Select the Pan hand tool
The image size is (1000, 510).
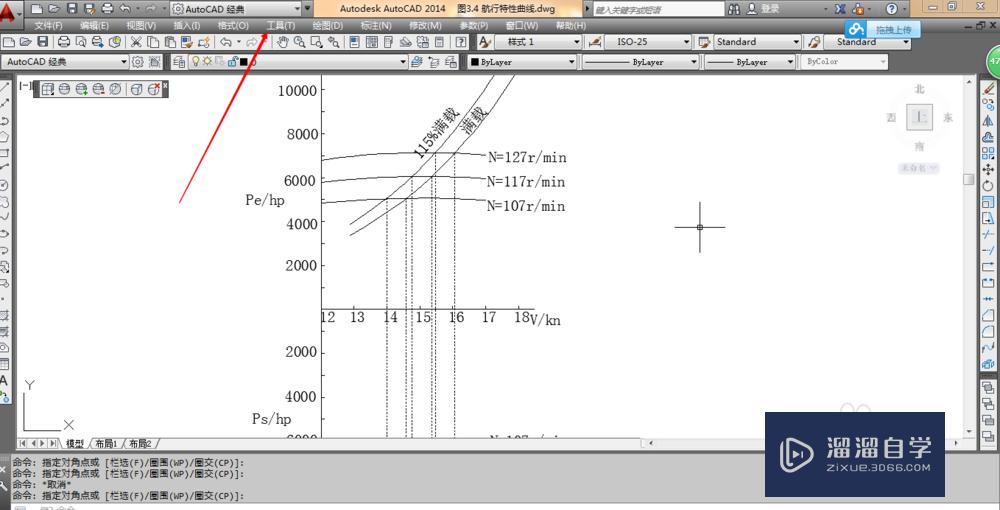pyautogui.click(x=283, y=42)
